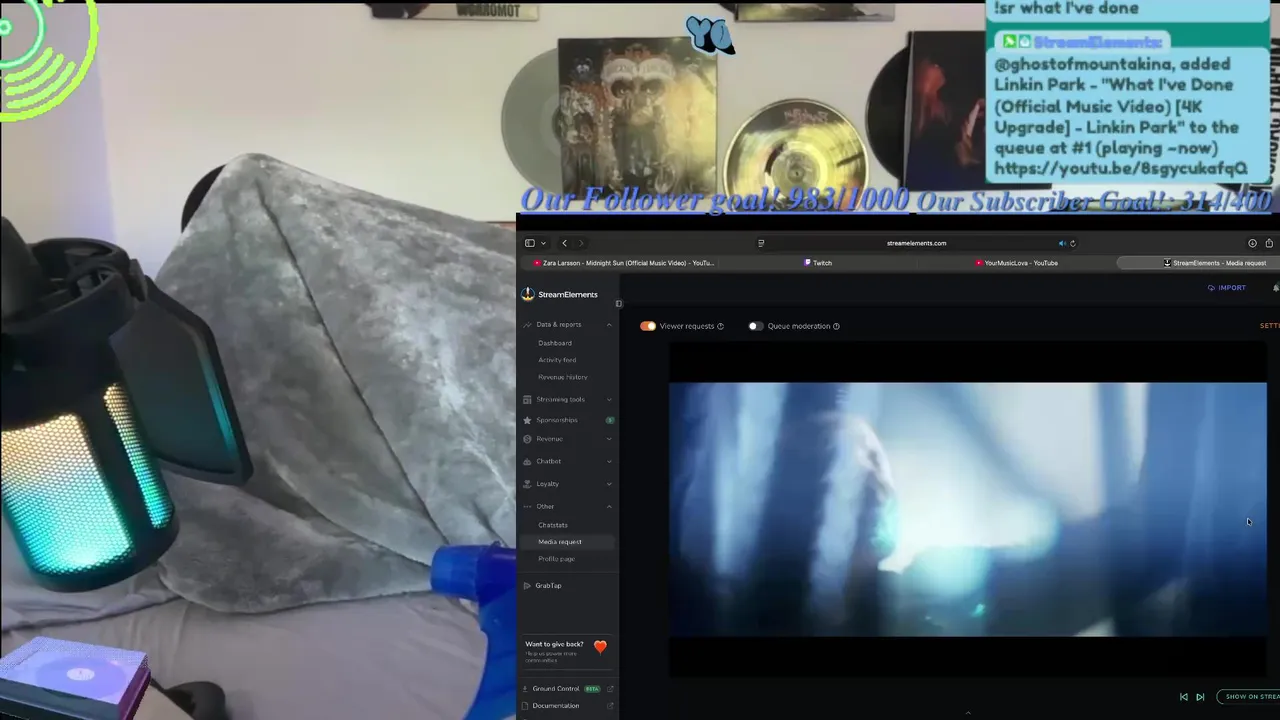This screenshot has height=720, width=1280.
Task: Open Chatstats in sidebar
Action: click(553, 525)
